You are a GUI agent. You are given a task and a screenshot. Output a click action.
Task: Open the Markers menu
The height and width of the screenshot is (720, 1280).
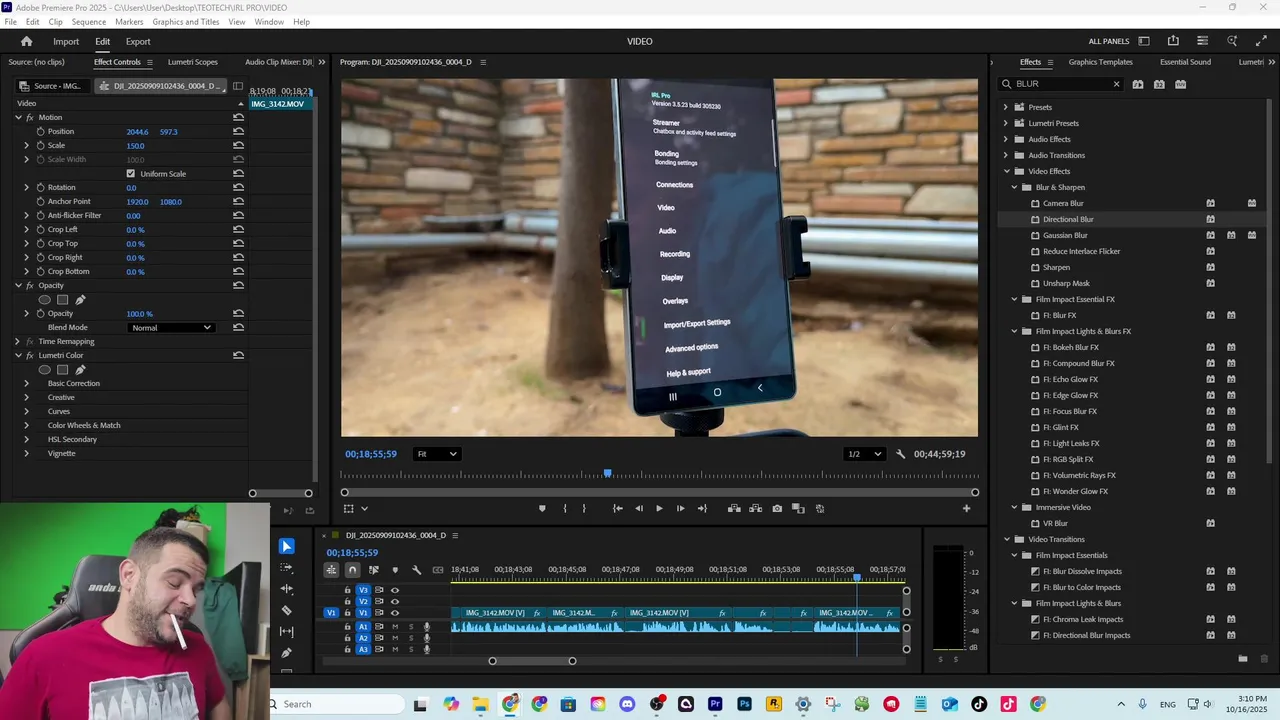click(x=129, y=22)
